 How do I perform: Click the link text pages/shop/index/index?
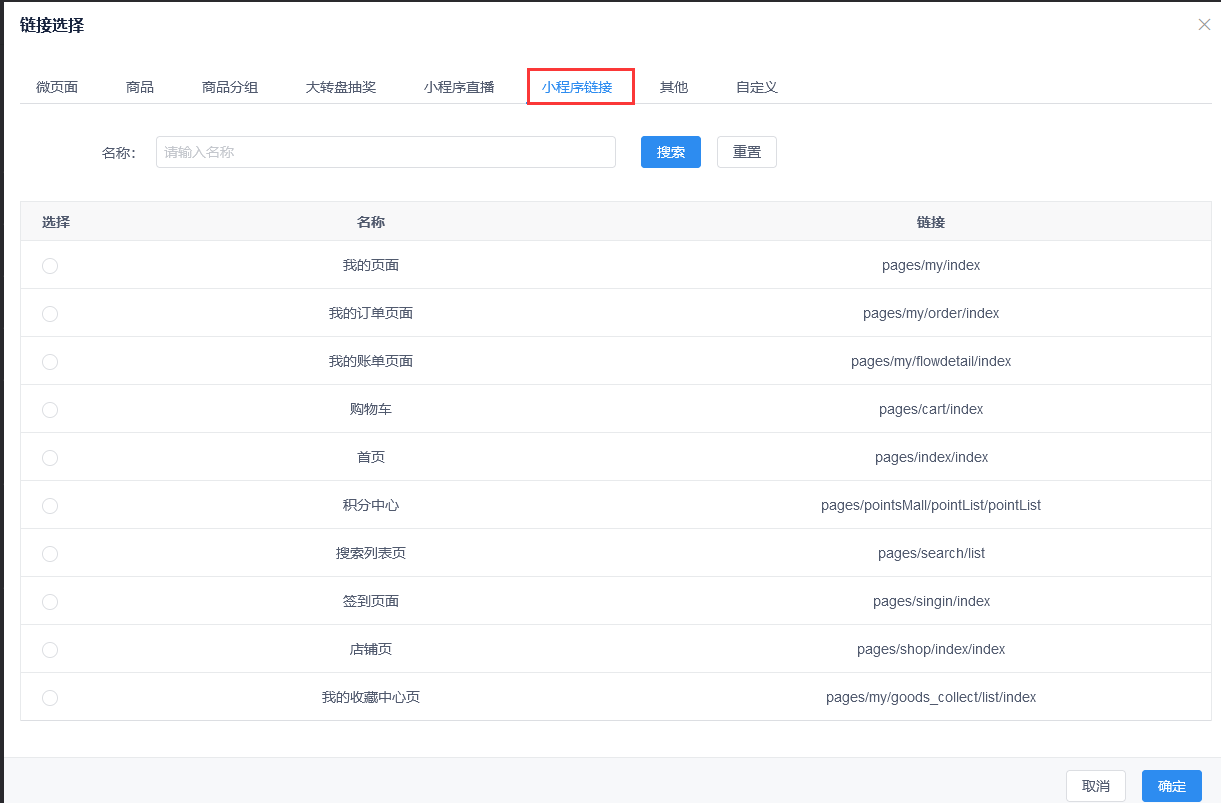pos(931,649)
